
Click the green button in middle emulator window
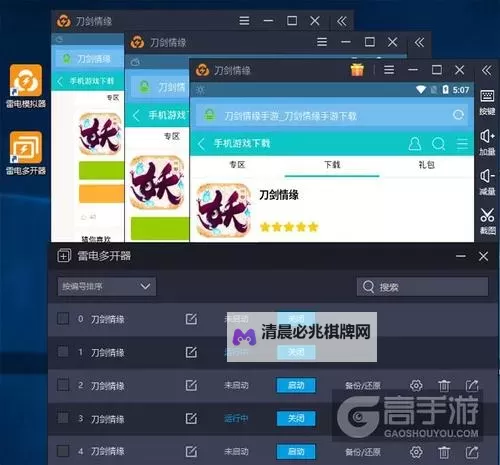[160, 228]
